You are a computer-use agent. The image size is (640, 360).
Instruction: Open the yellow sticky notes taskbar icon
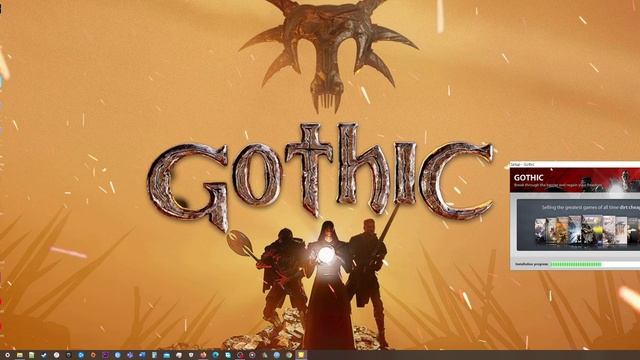click(301, 355)
